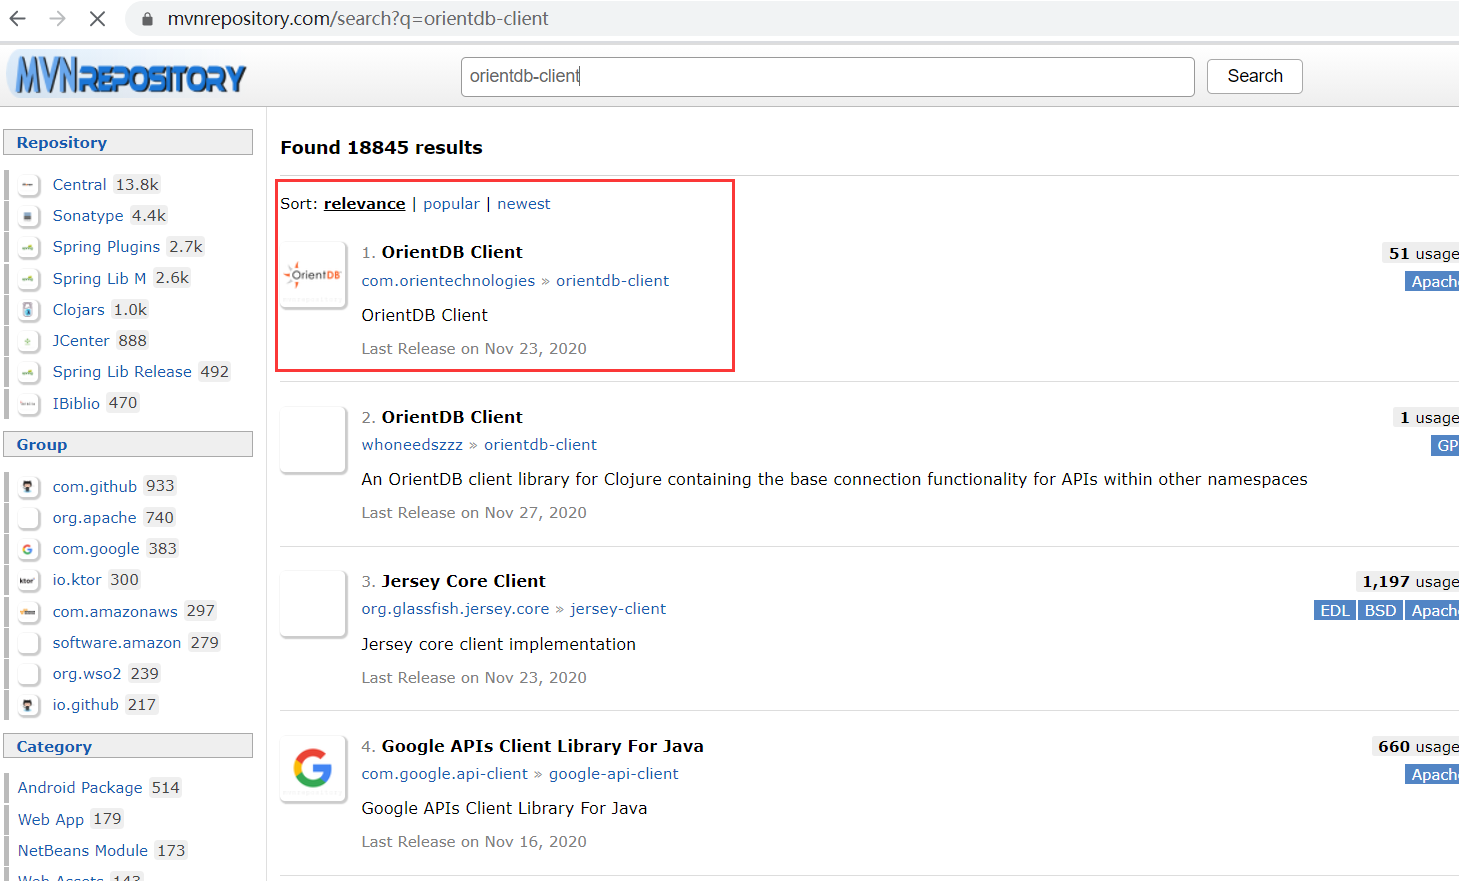The height and width of the screenshot is (881, 1459).
Task: Filter by org.apache group link
Action: pyautogui.click(x=94, y=518)
